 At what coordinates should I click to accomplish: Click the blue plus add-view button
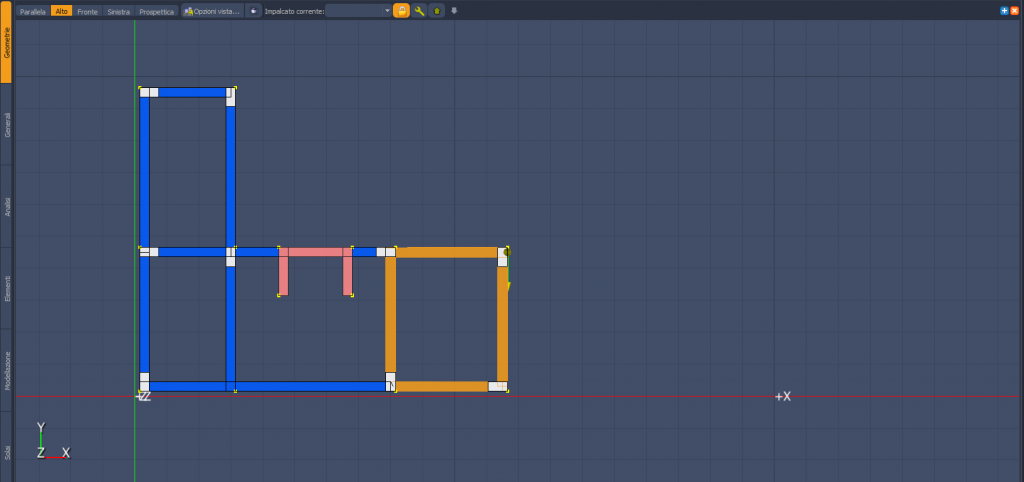pos(1004,10)
